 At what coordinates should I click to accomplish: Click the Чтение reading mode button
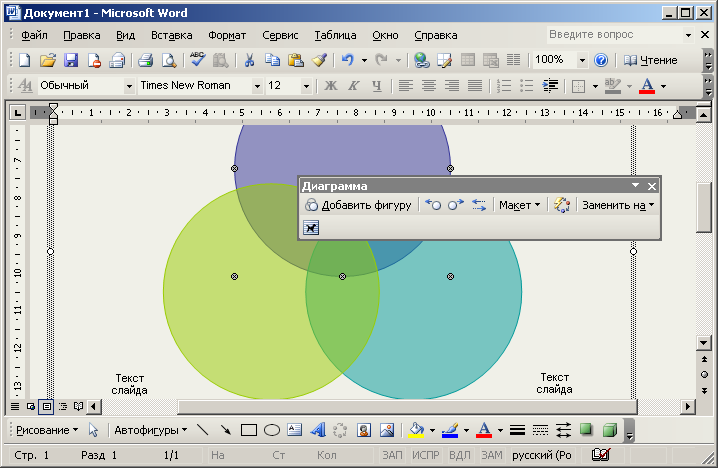[650, 60]
